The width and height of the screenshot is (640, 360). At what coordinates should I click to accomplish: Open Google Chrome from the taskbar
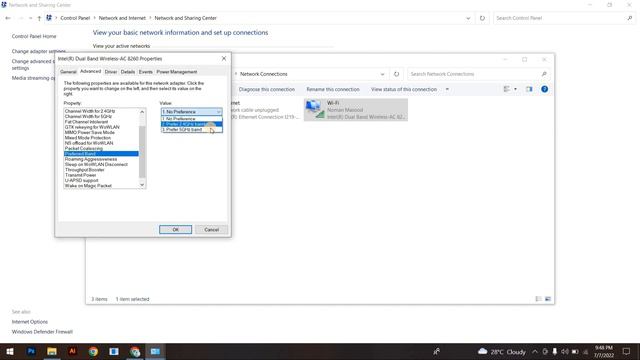pos(93,351)
